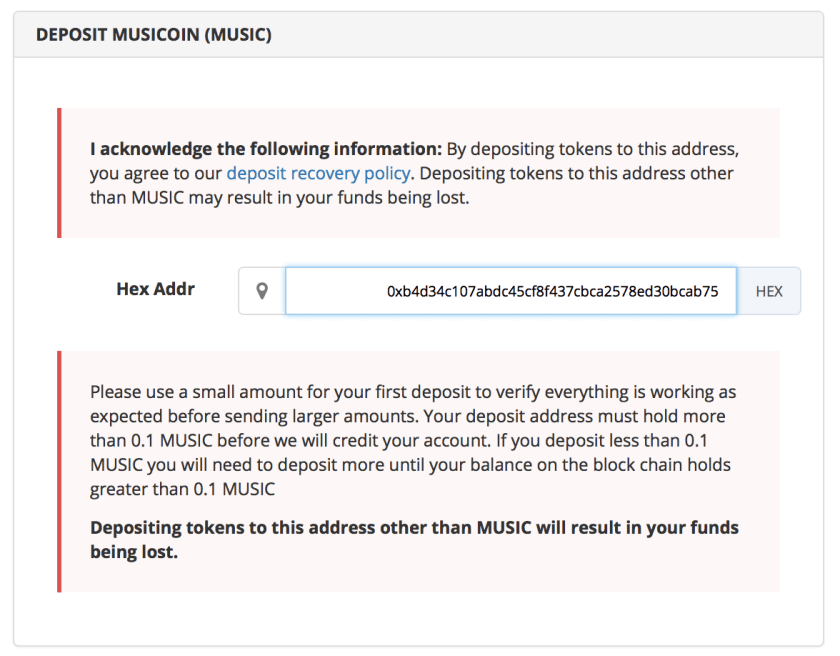This screenshot has width=840, height=656.
Task: Click the 0xb4d34c deposit address text
Action: [x=552, y=292]
